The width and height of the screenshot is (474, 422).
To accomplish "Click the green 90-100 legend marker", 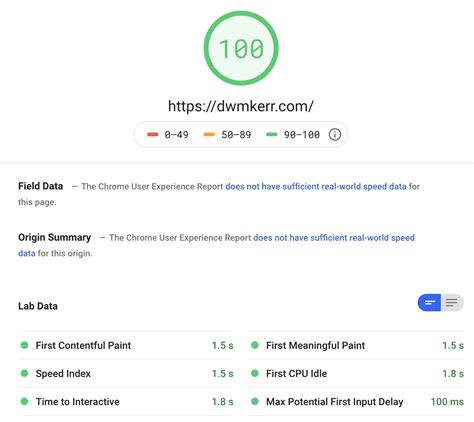I will [x=272, y=134].
